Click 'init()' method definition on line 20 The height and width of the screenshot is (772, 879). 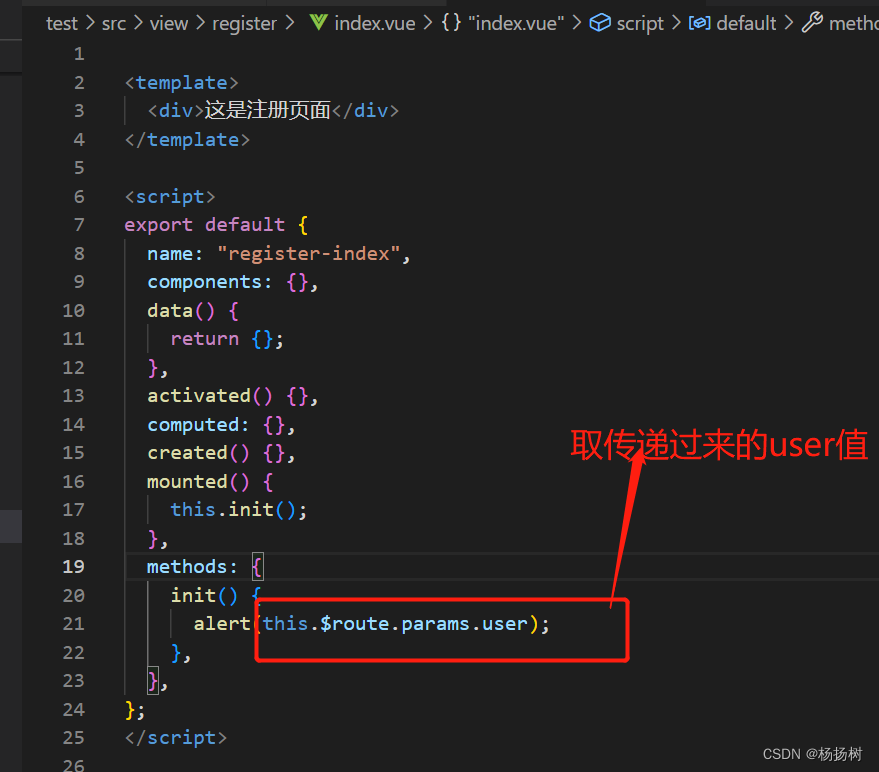click(x=205, y=595)
